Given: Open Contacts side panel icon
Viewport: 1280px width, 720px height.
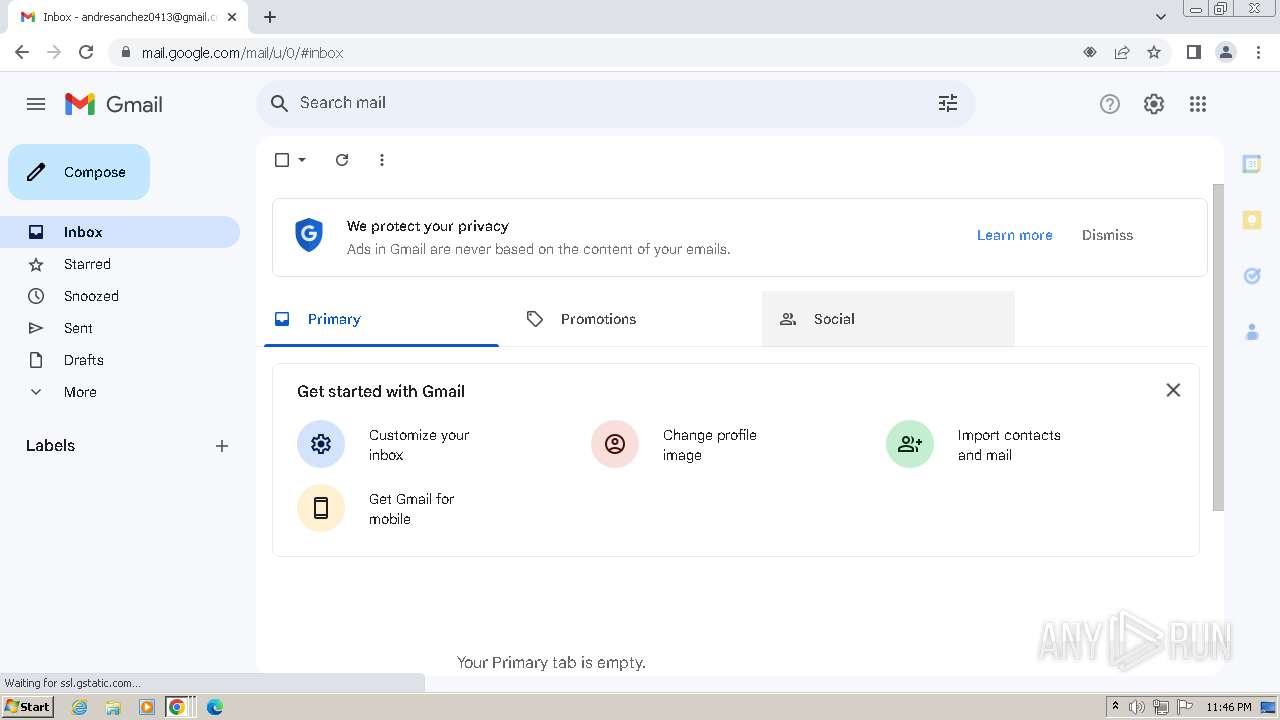Looking at the screenshot, I should click(1252, 332).
